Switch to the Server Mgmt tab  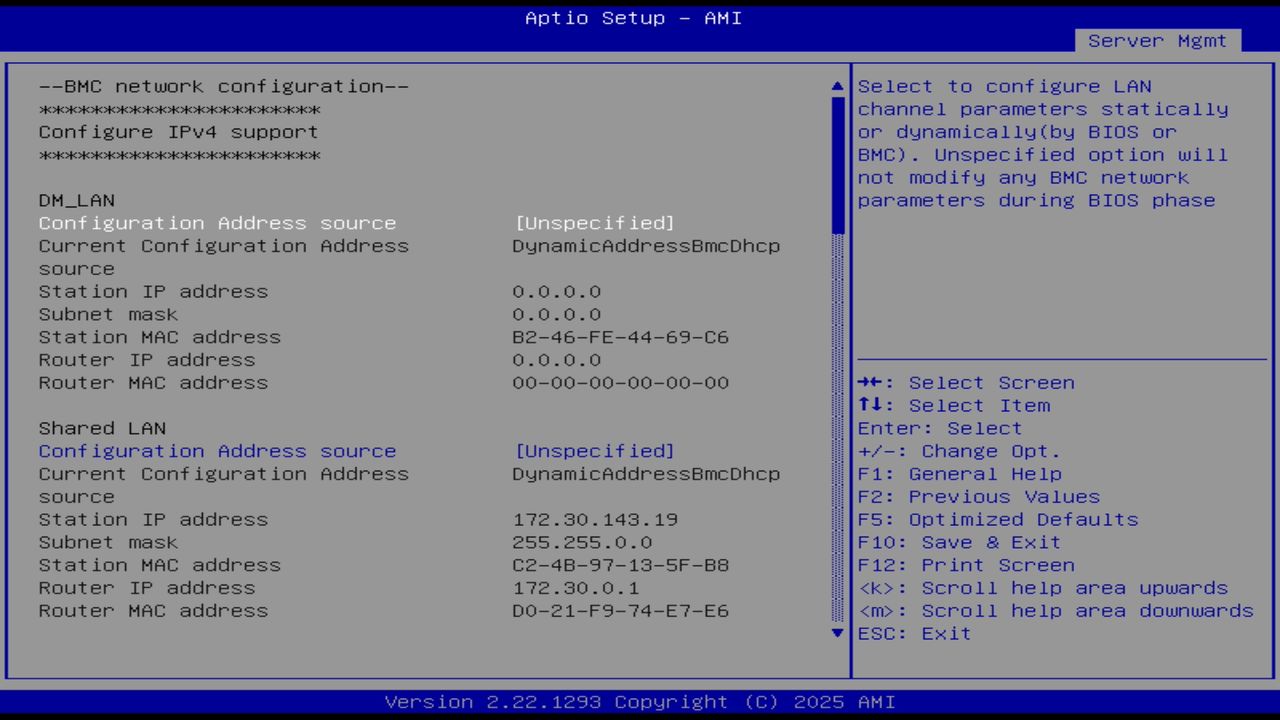(1156, 41)
